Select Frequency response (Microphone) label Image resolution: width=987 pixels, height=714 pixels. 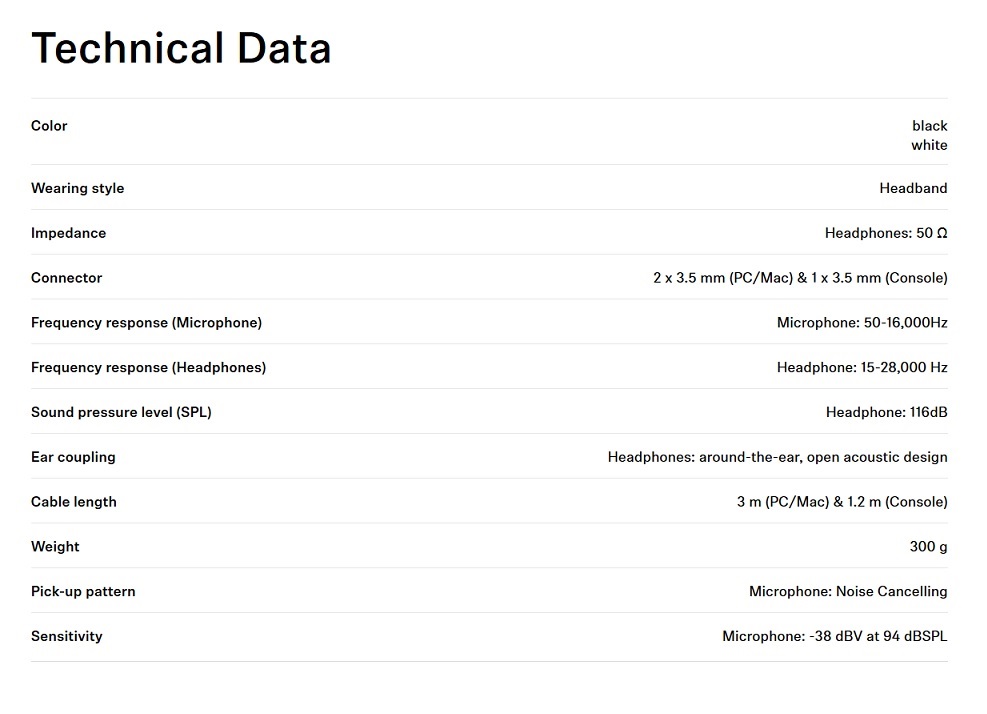tap(146, 322)
